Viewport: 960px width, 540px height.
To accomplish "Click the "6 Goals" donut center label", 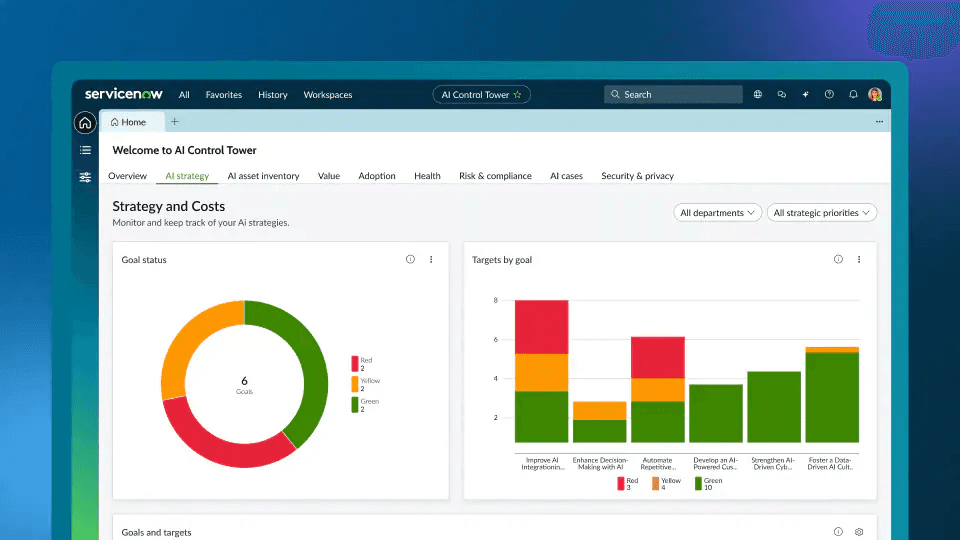I will point(244,384).
